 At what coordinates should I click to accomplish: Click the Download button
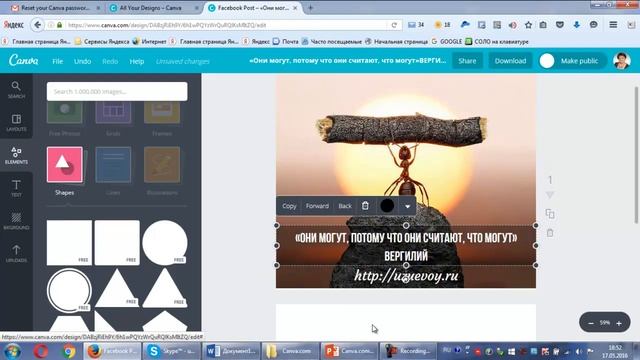(510, 61)
